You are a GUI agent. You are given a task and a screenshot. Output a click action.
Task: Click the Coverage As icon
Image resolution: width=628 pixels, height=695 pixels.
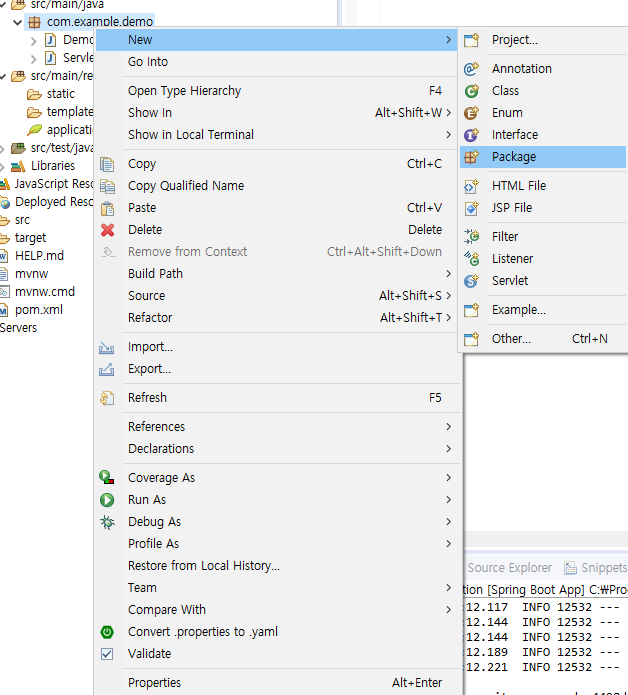tap(107, 478)
